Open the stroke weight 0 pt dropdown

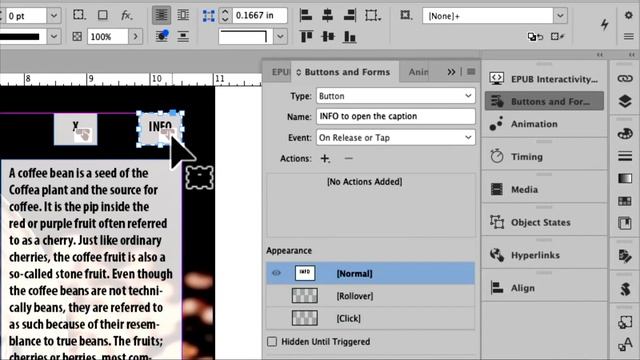(x=53, y=16)
